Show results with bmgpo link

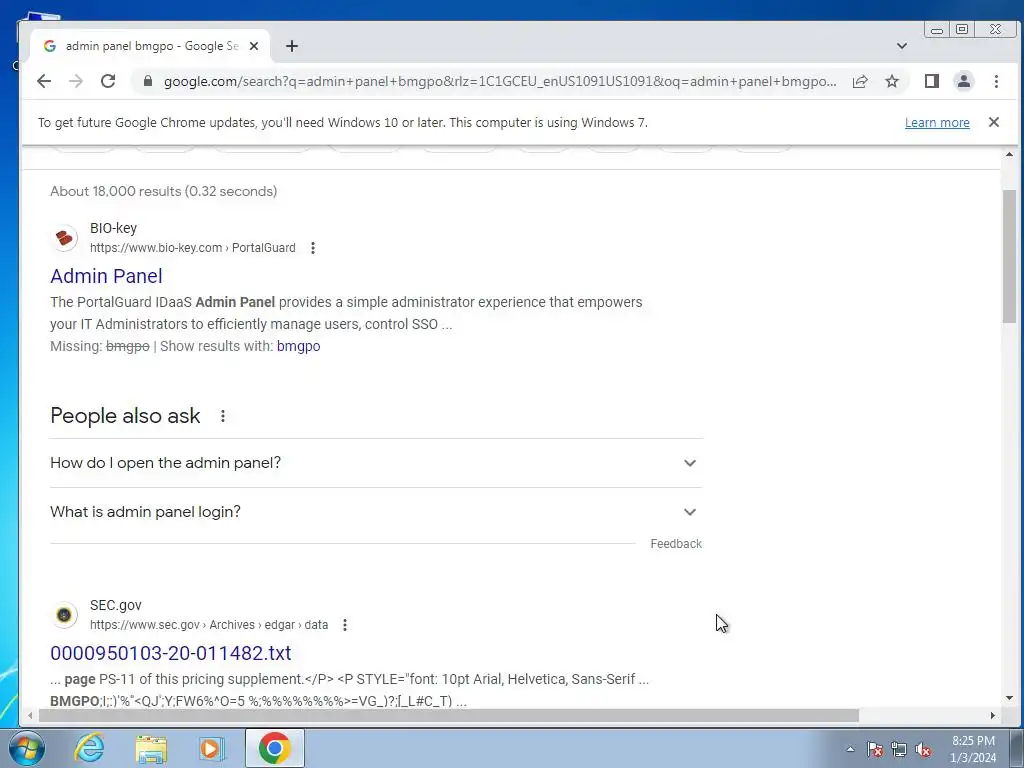[x=298, y=346]
